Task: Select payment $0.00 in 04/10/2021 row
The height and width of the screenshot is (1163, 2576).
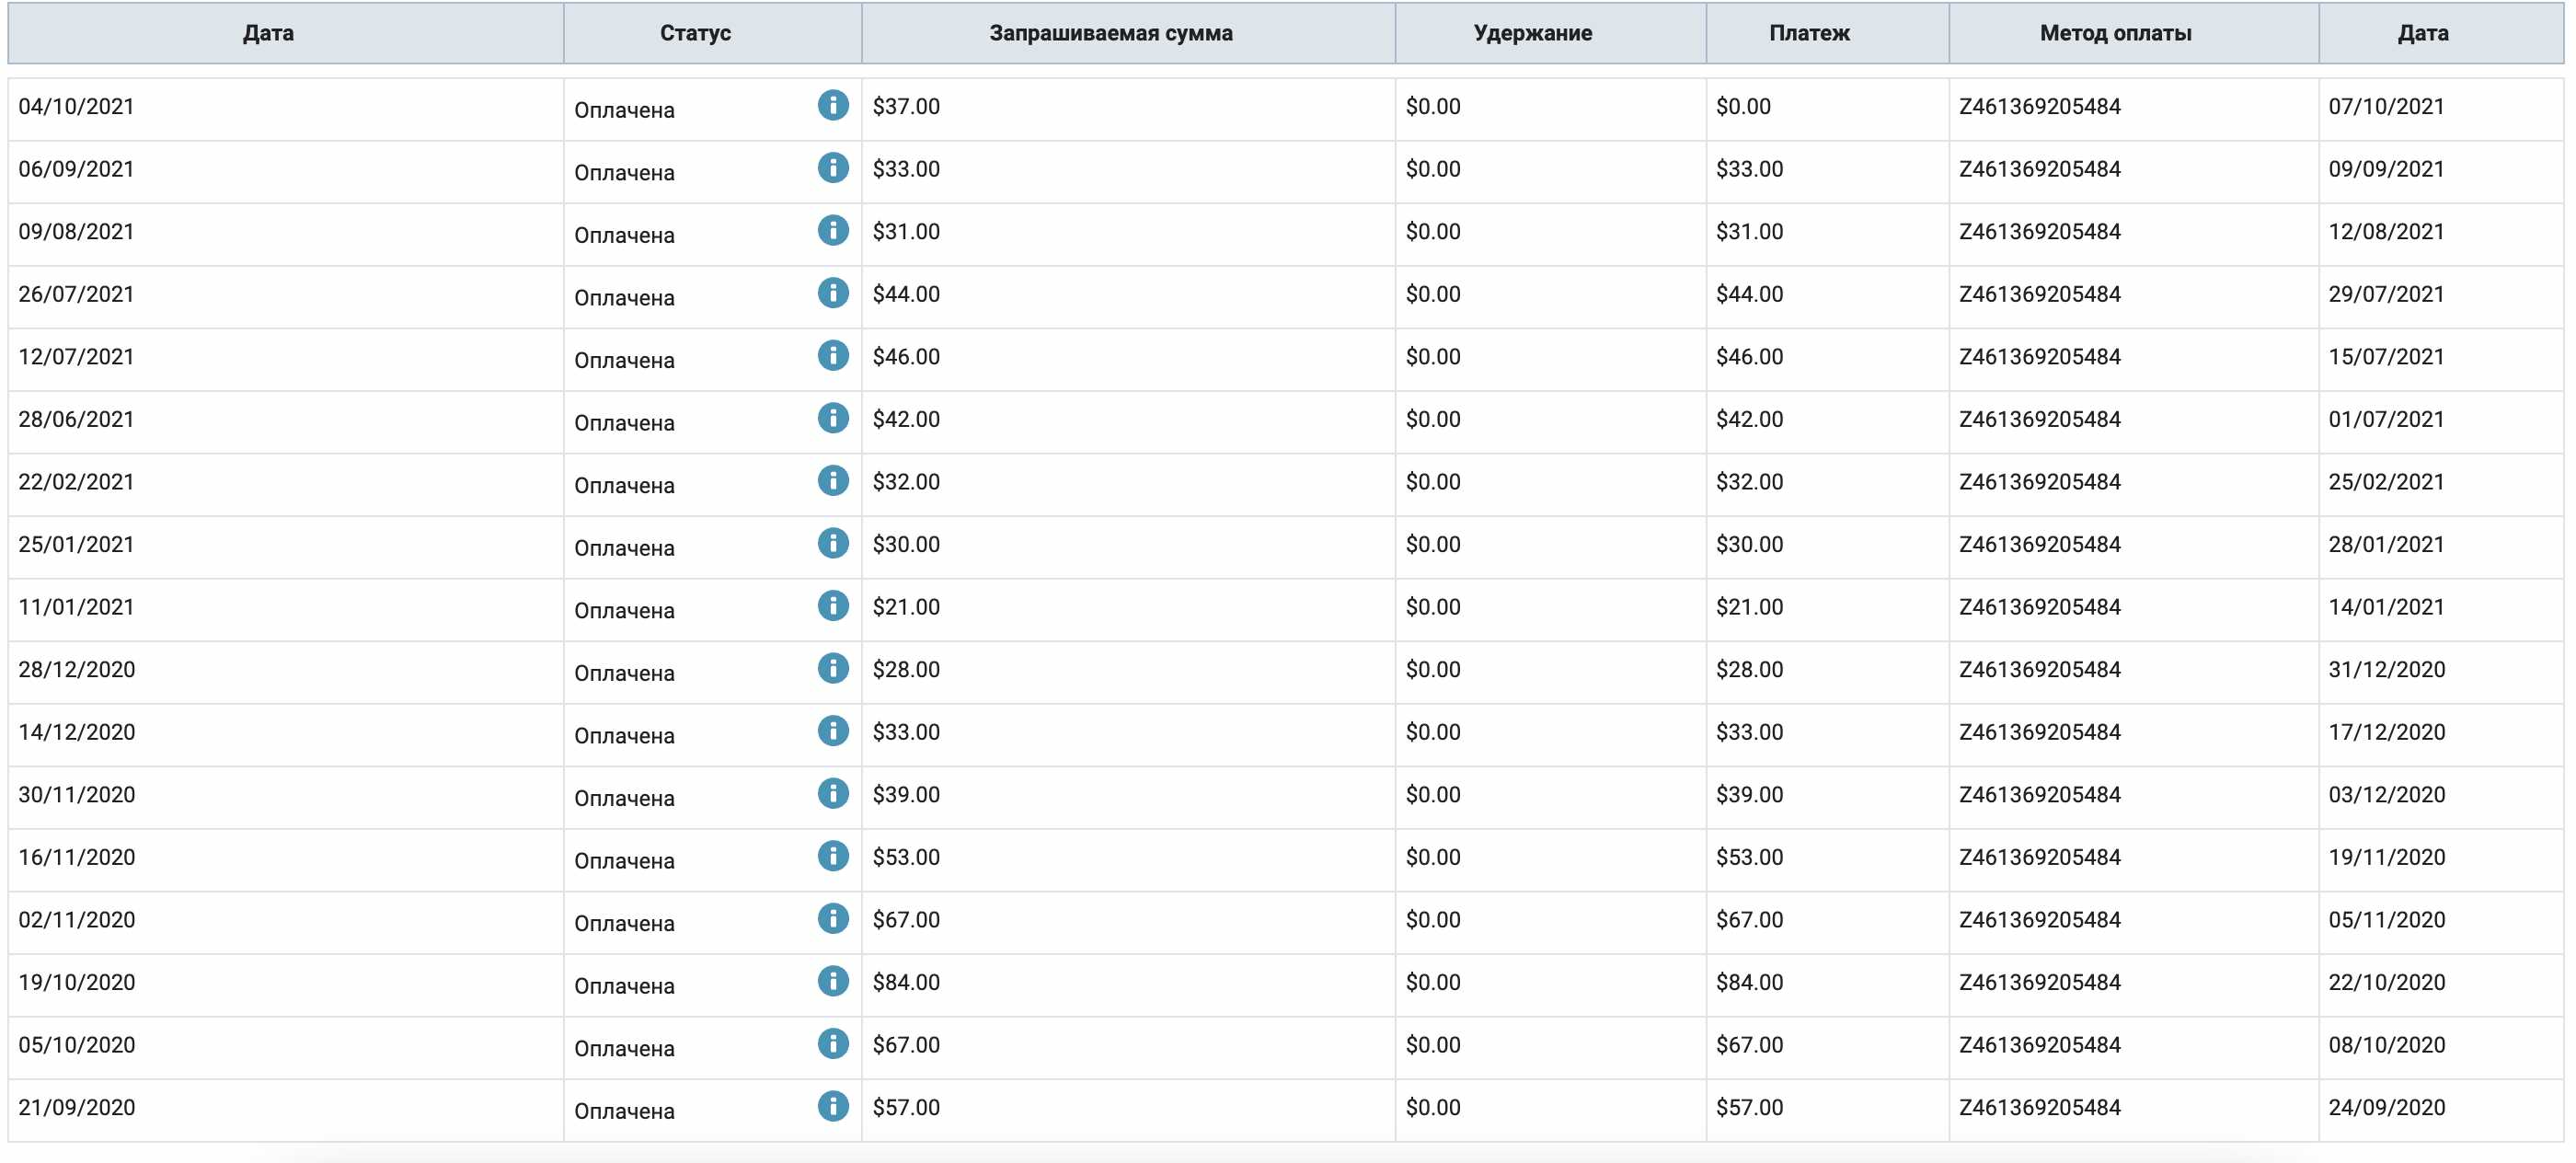Action: pyautogui.click(x=1828, y=109)
